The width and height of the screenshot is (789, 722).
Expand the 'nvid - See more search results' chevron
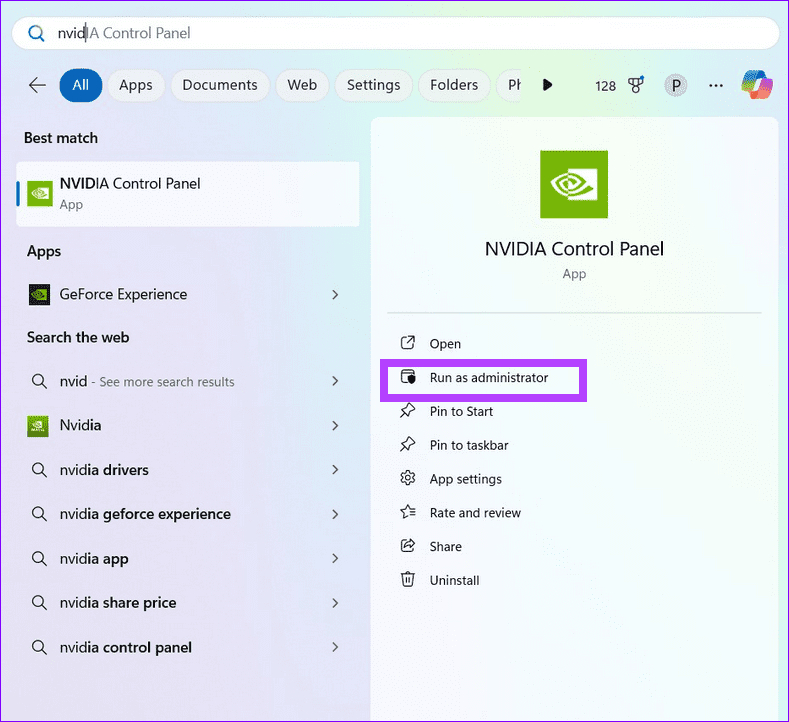(335, 381)
